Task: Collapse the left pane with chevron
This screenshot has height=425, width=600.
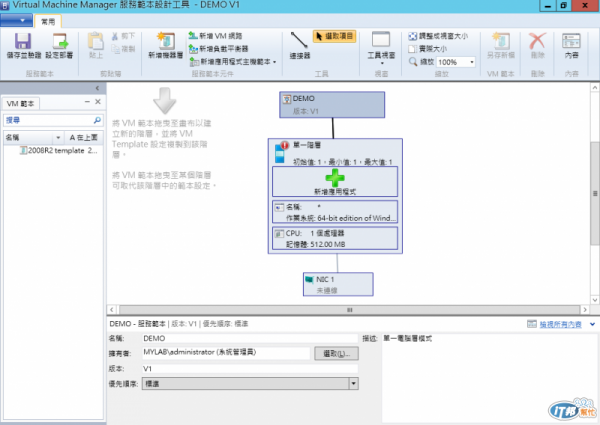Action: [x=97, y=88]
